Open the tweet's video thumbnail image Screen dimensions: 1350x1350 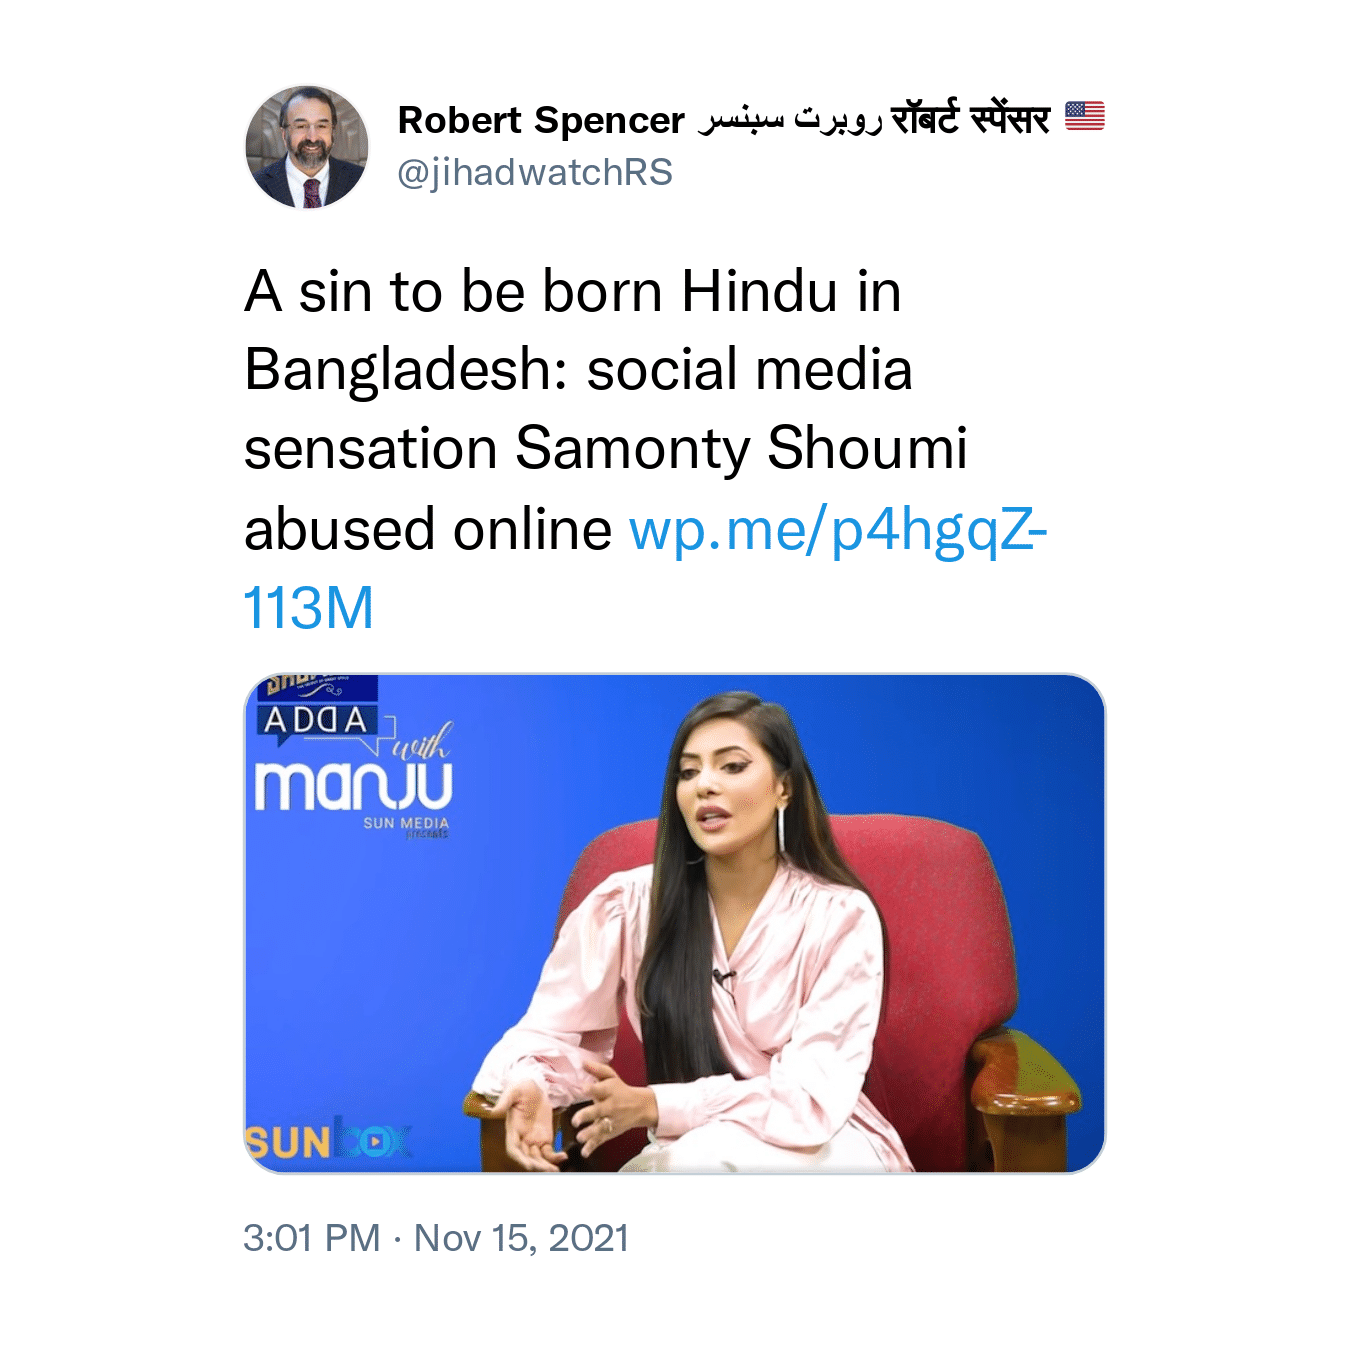675,923
